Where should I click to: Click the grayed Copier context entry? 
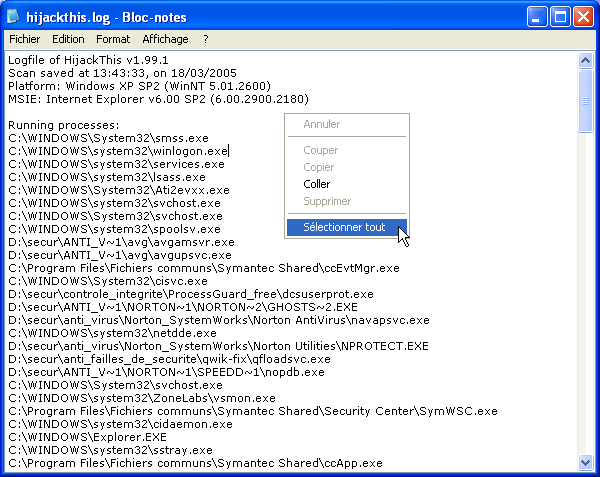[347, 167]
